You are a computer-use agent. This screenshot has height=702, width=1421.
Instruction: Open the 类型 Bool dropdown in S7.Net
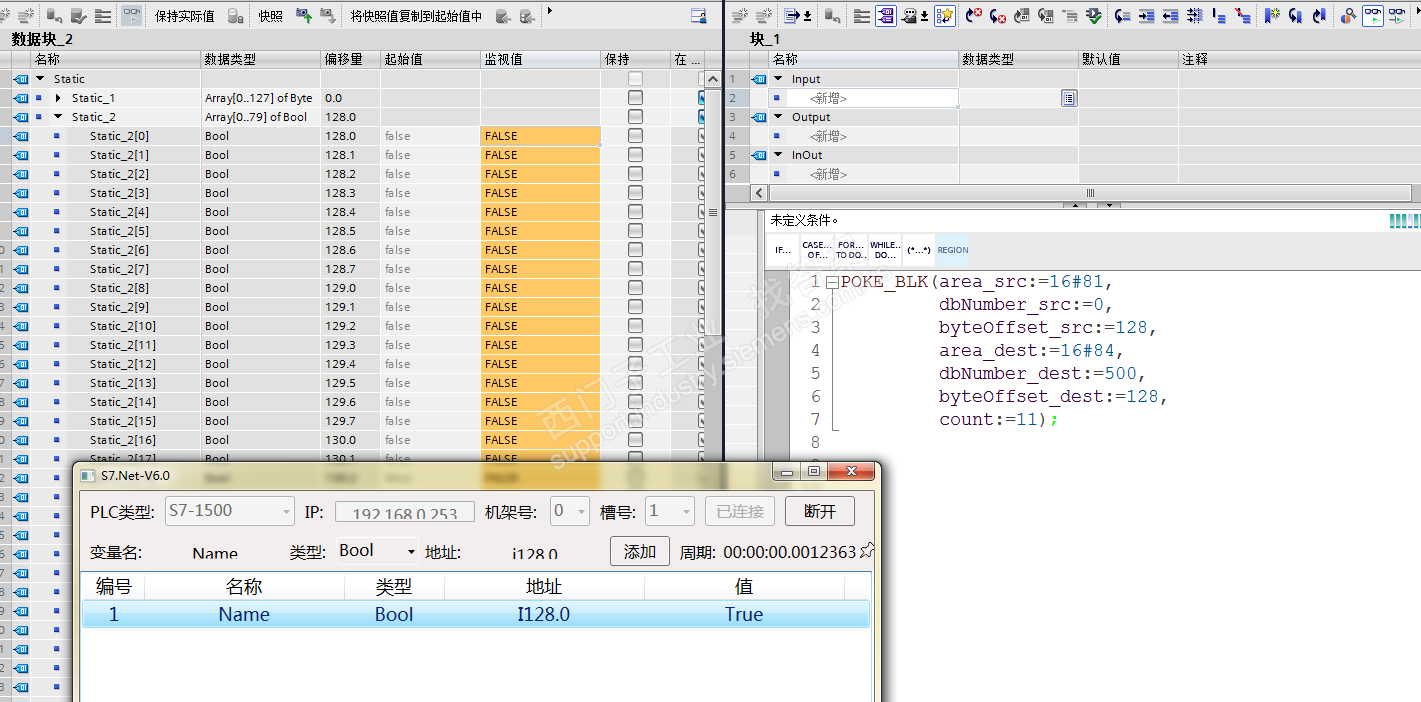point(378,551)
